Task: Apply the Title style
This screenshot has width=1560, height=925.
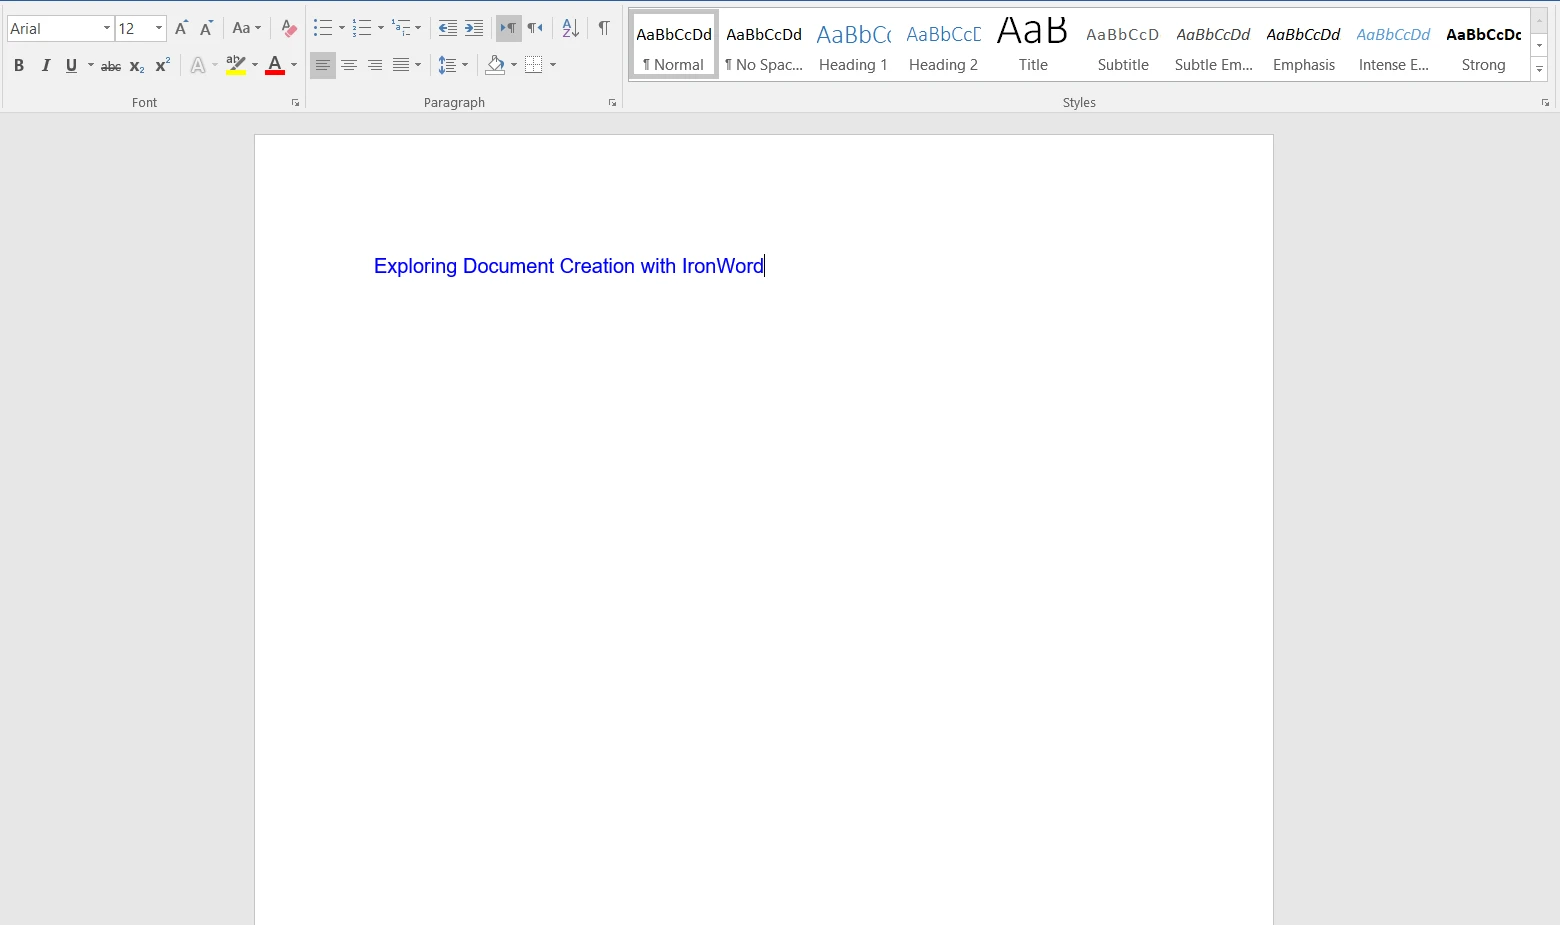Action: tap(1033, 46)
